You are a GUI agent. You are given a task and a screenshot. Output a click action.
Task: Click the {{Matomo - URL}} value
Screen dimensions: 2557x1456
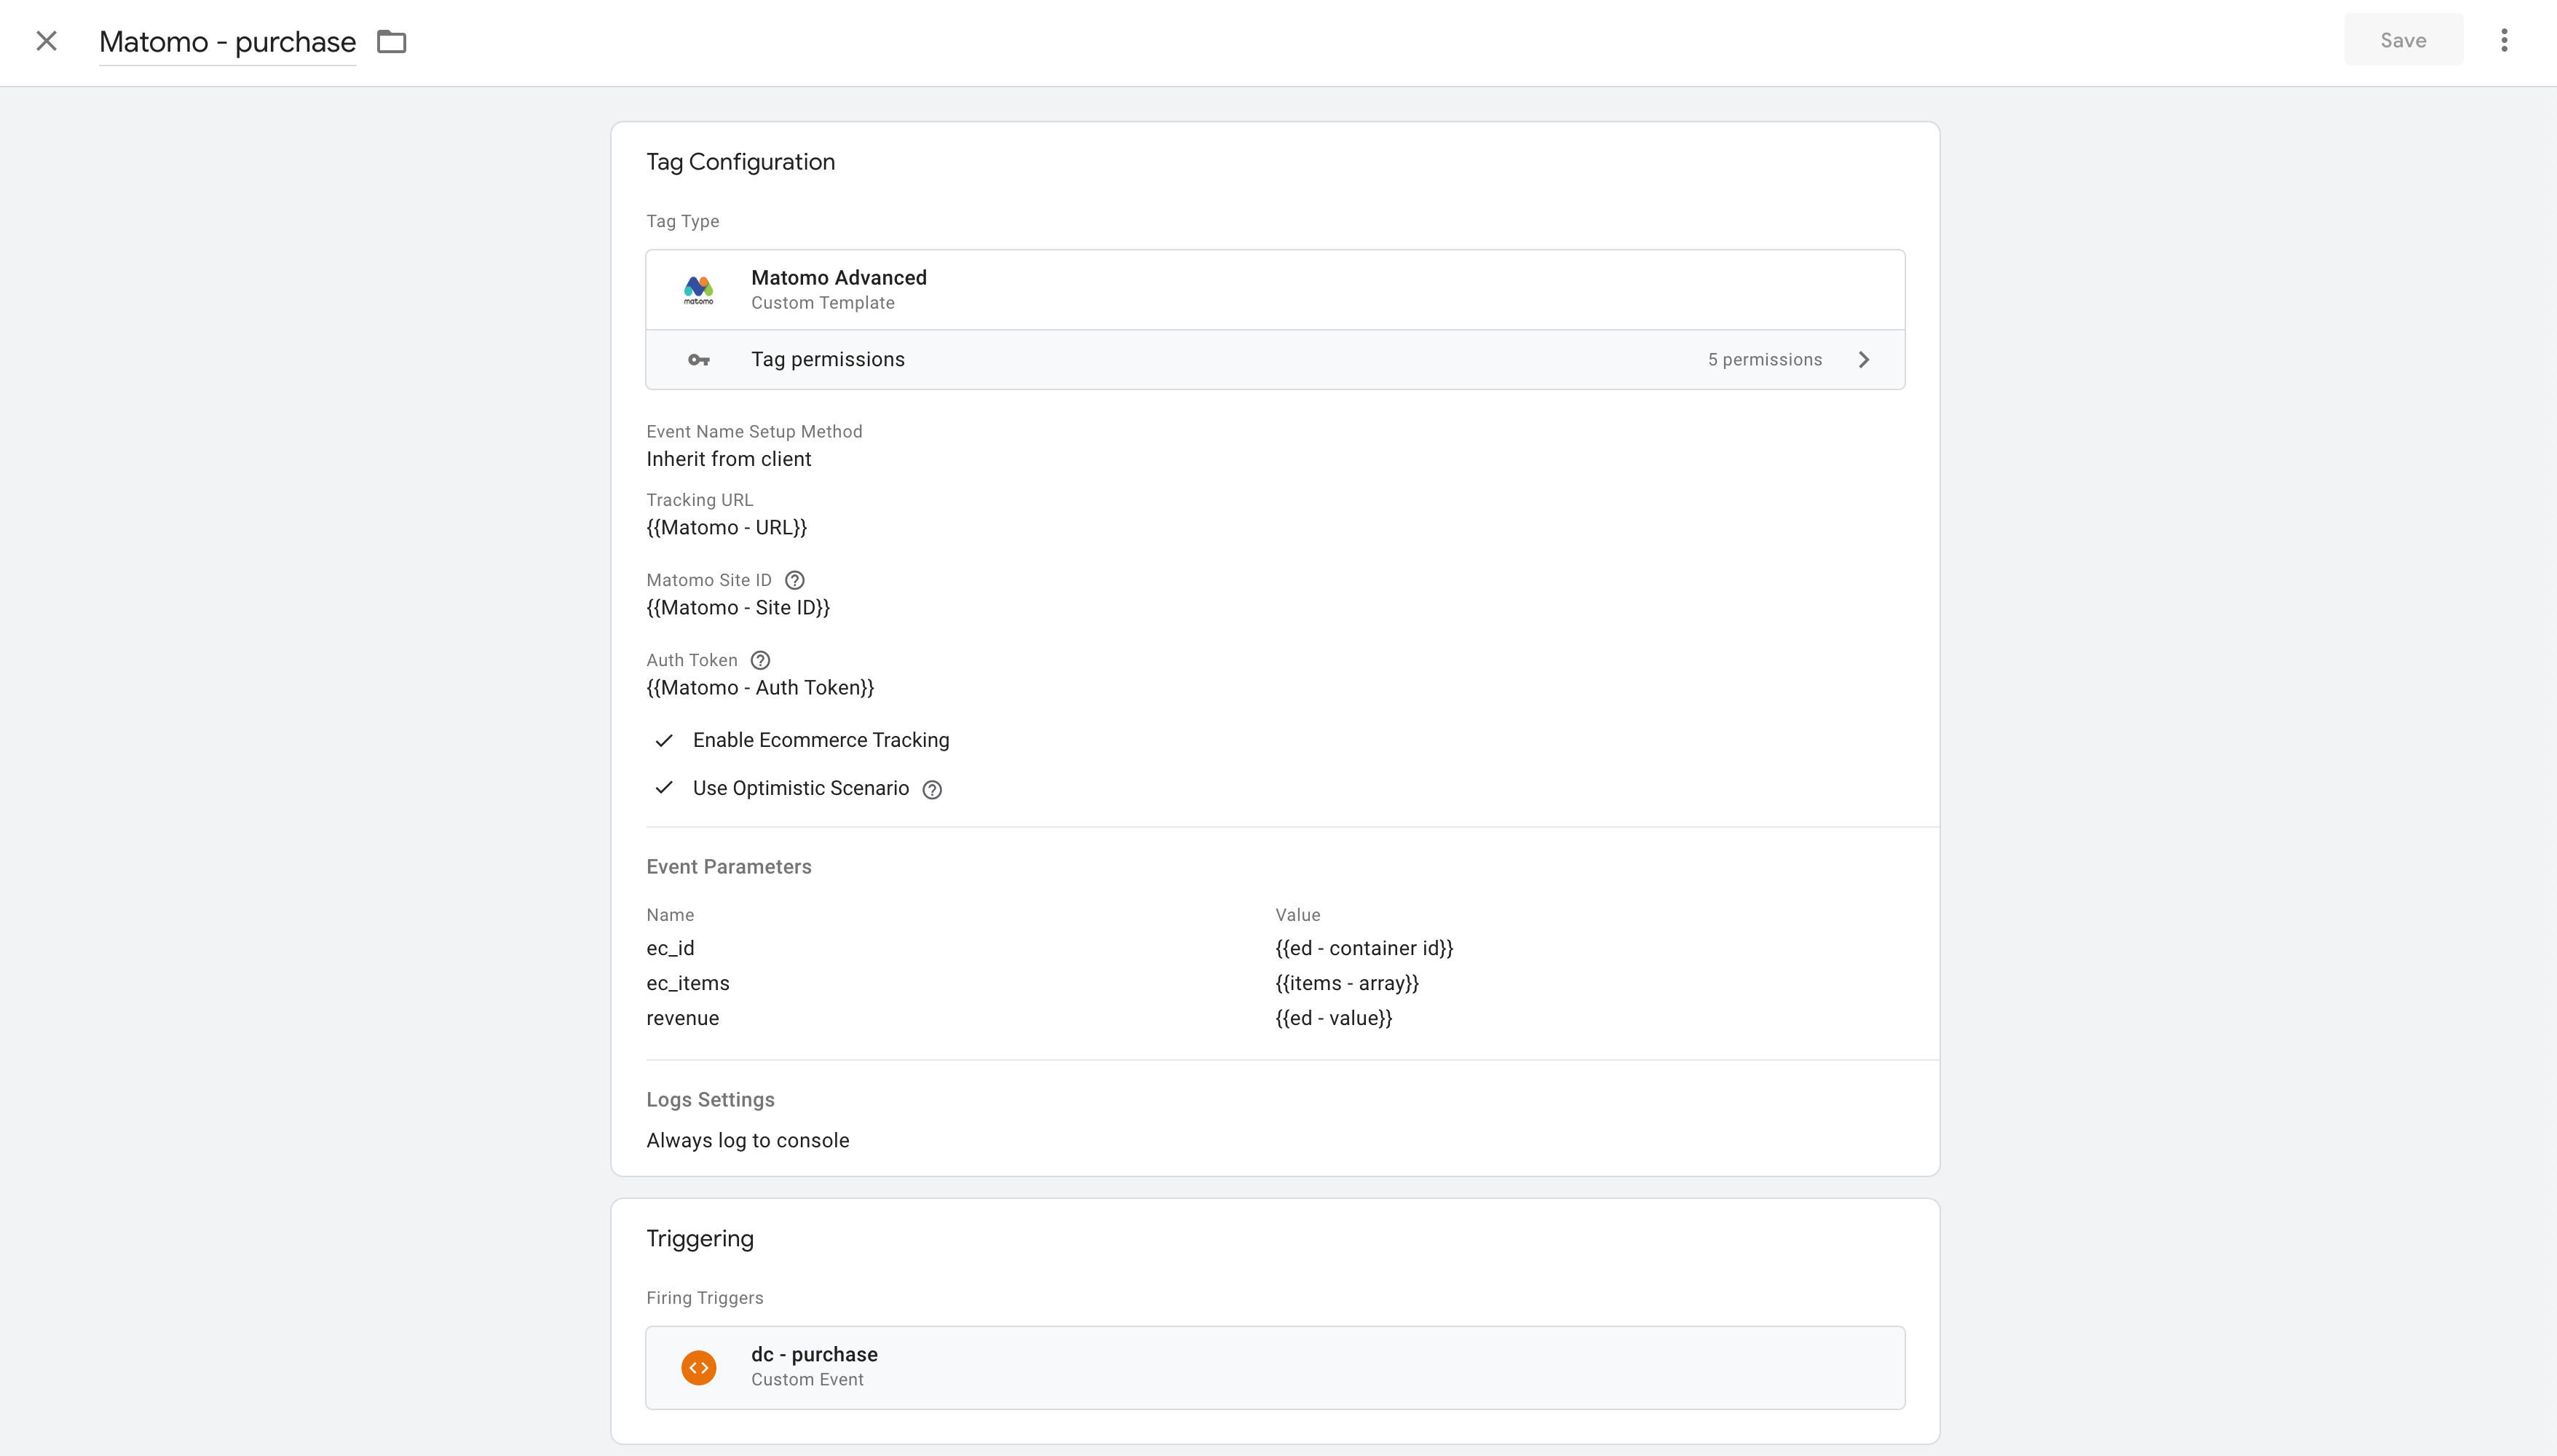[726, 527]
